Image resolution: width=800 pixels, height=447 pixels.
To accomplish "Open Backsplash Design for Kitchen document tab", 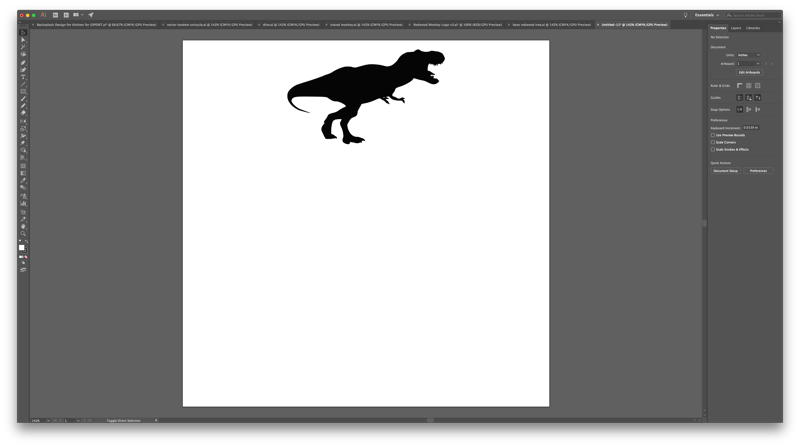I will (96, 24).
